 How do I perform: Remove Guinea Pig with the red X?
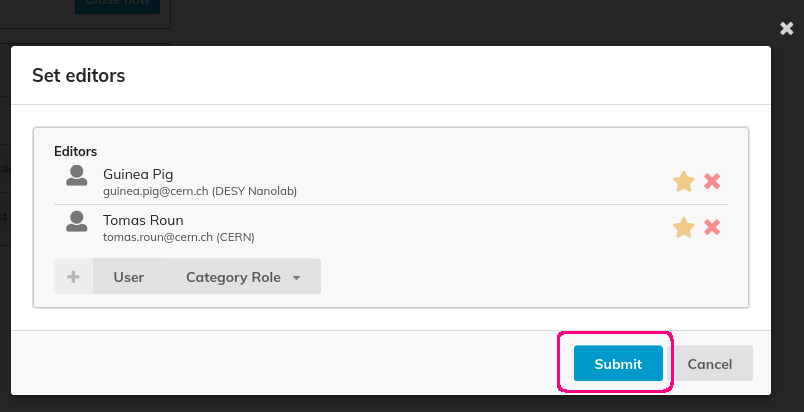tap(712, 181)
